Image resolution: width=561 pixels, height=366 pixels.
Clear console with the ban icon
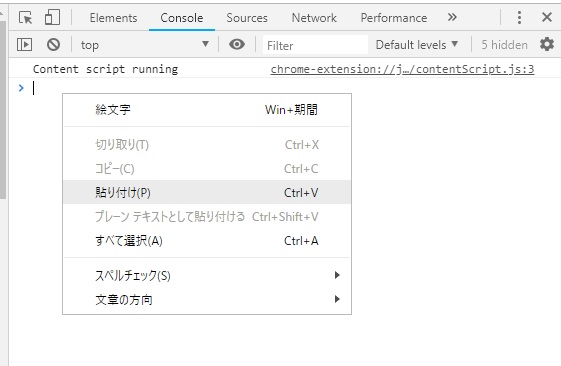53,45
